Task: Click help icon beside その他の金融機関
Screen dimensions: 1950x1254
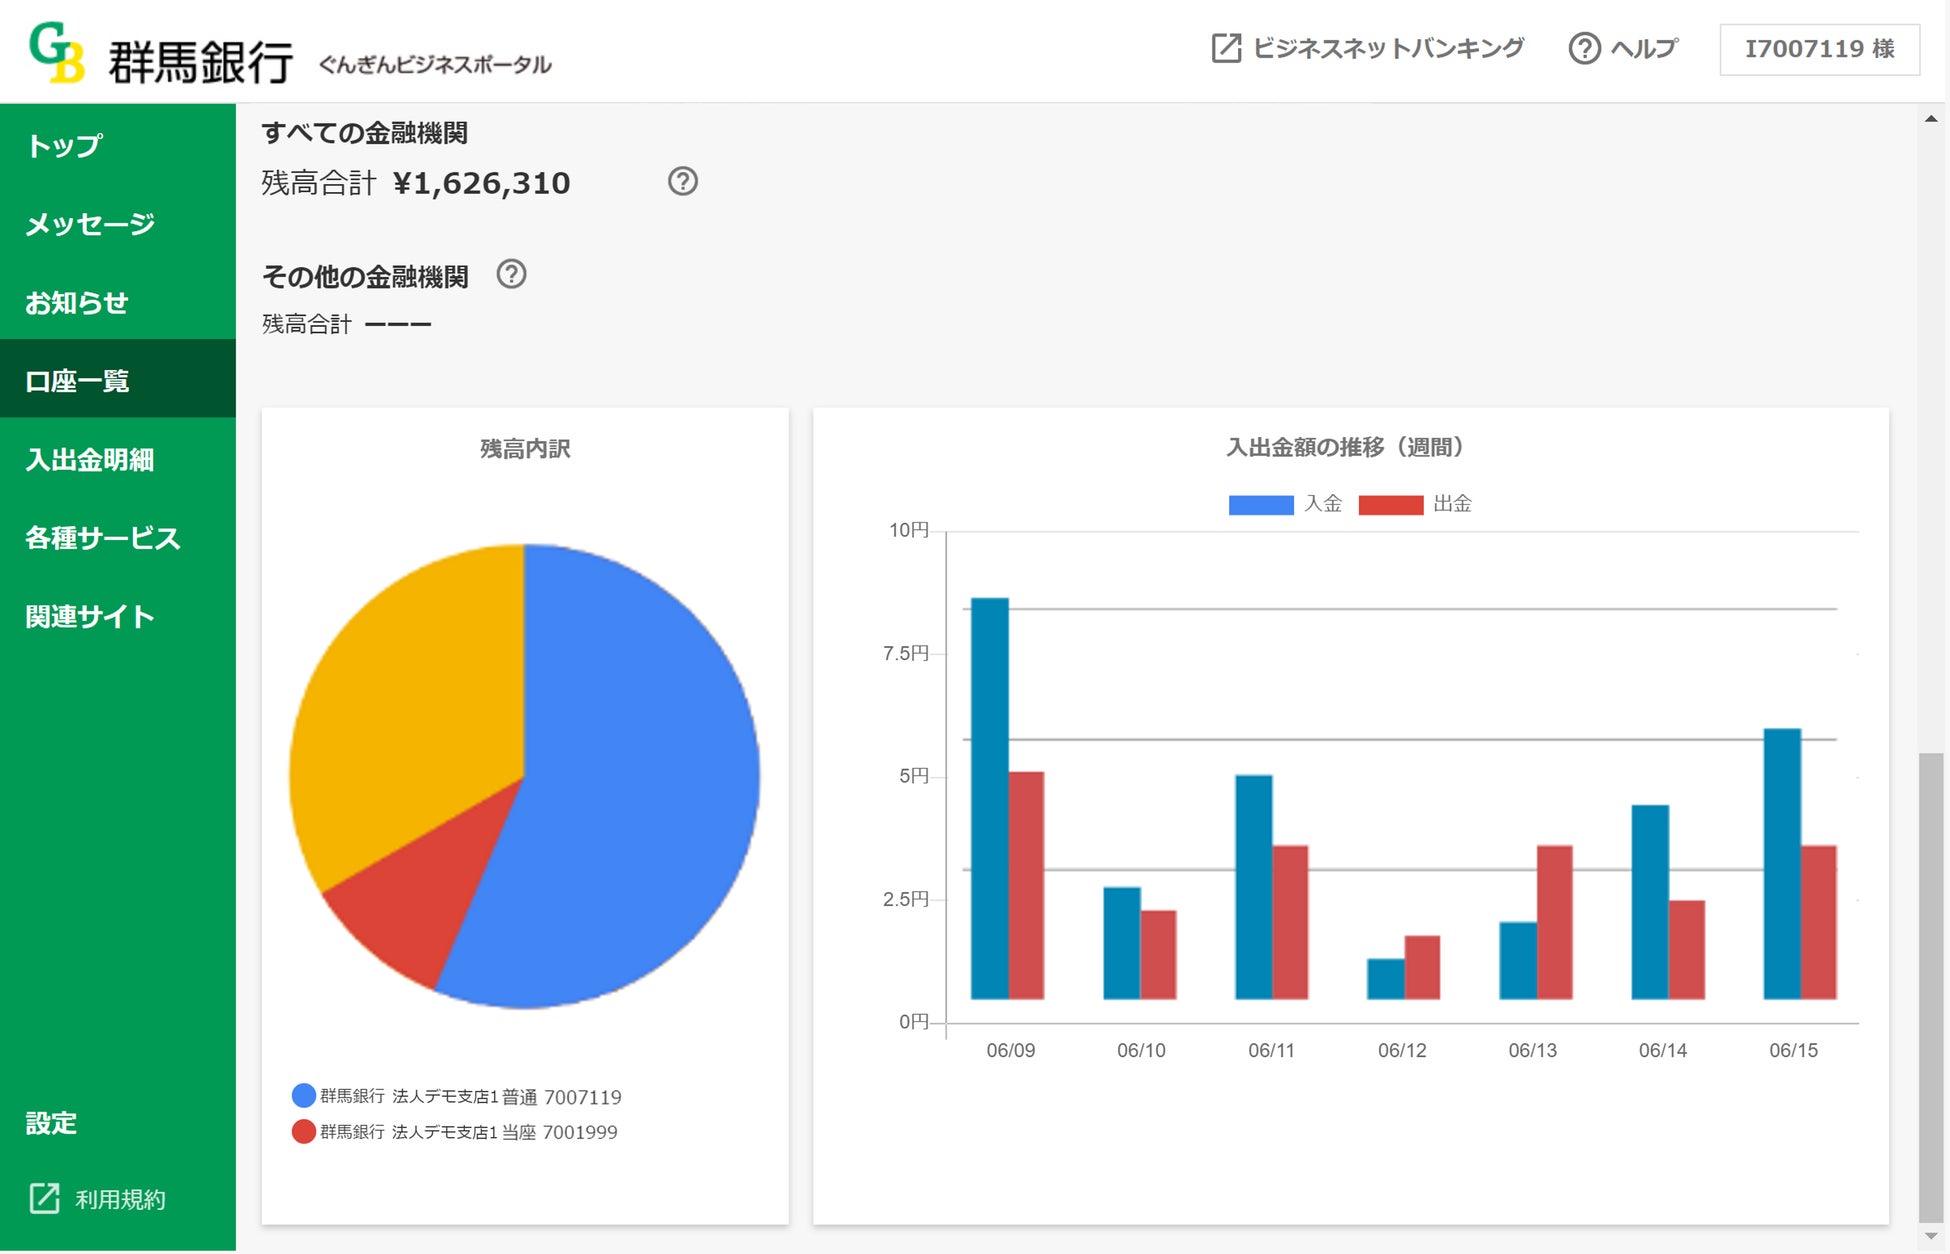Action: pos(511,274)
